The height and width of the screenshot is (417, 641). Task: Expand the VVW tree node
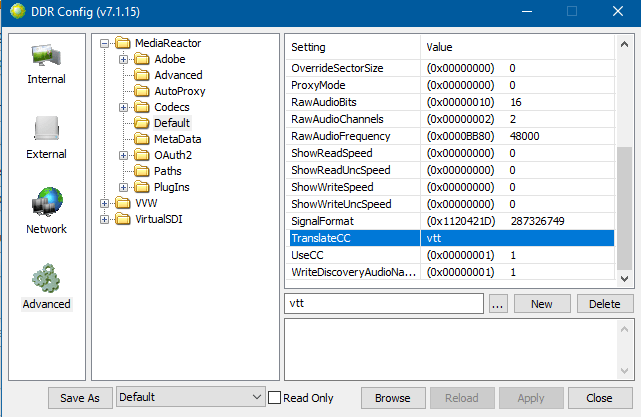pyautogui.click(x=105, y=203)
